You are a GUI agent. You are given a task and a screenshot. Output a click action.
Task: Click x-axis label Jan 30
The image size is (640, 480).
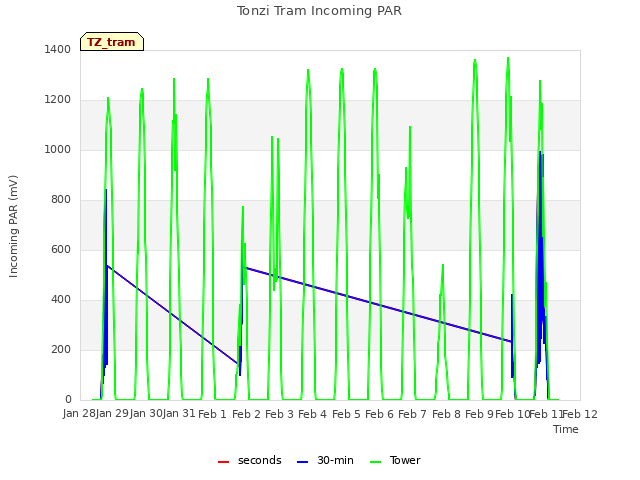146,414
